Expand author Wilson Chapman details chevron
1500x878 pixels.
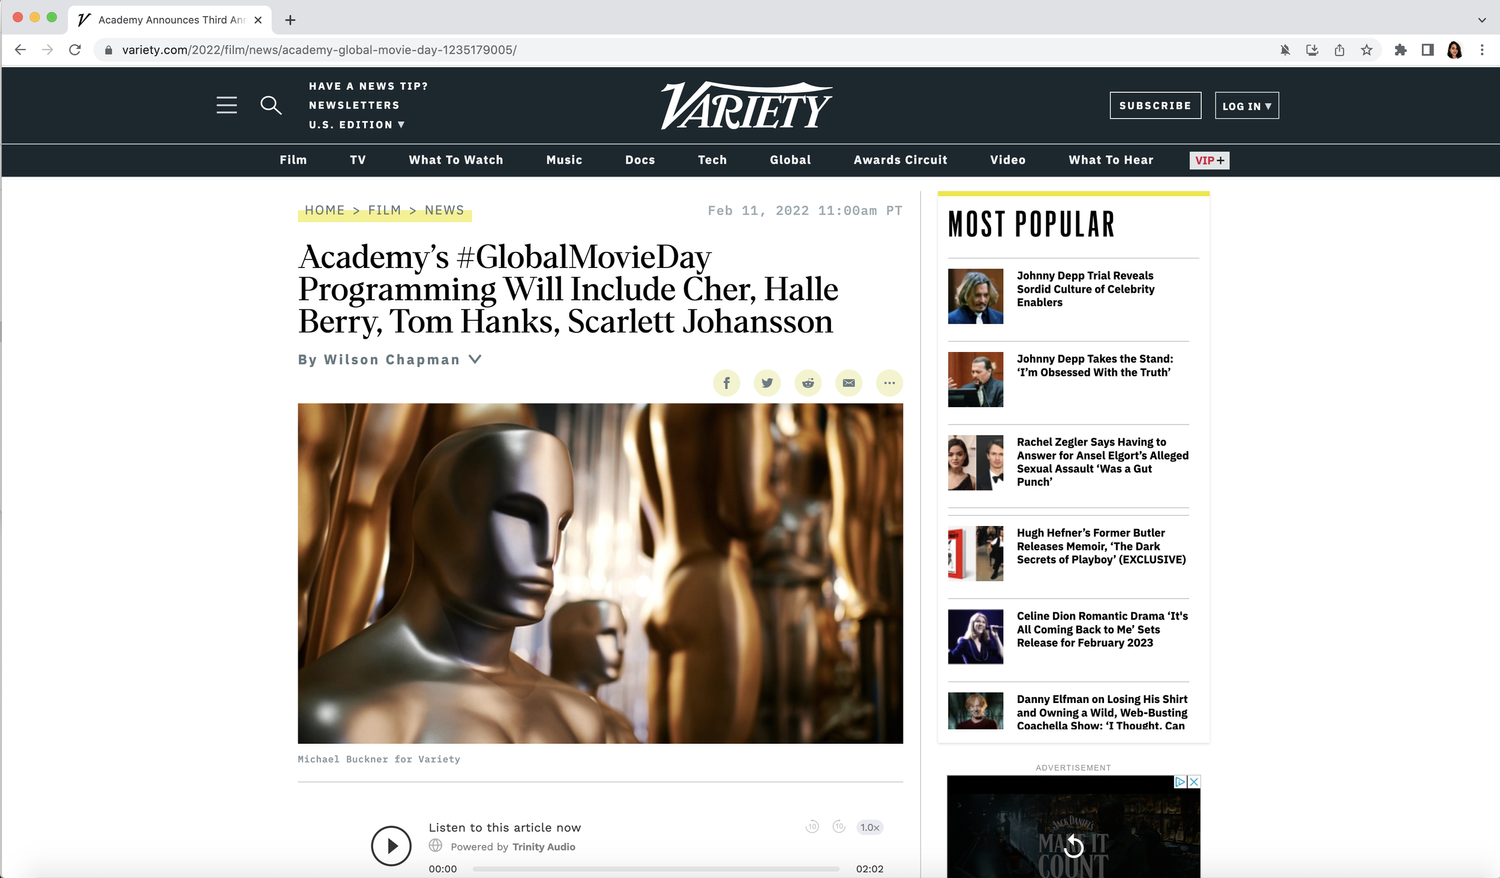click(475, 359)
